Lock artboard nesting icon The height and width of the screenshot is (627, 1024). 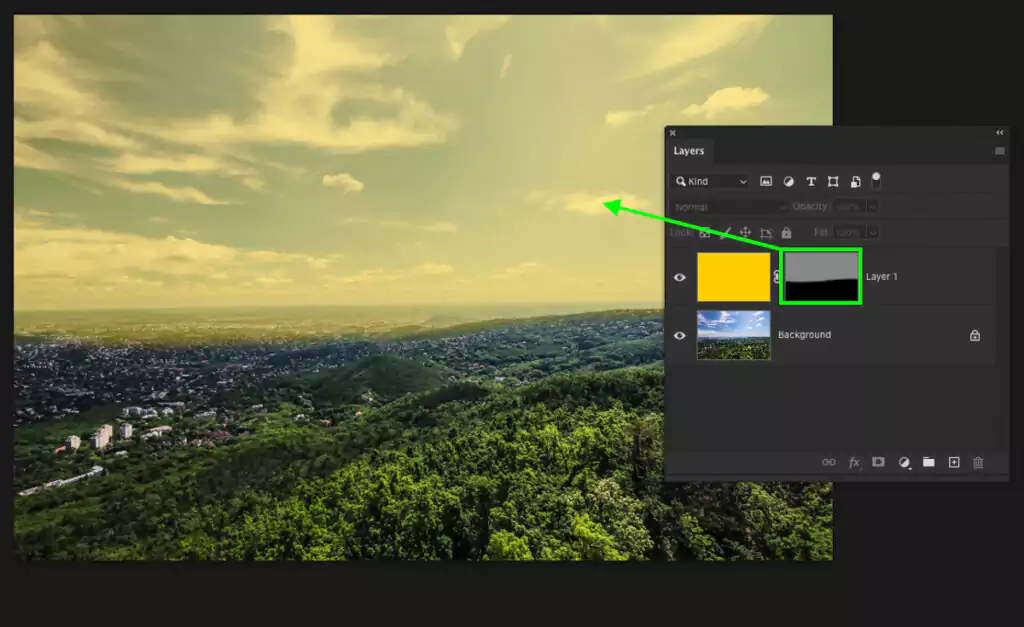pyautogui.click(x=766, y=233)
